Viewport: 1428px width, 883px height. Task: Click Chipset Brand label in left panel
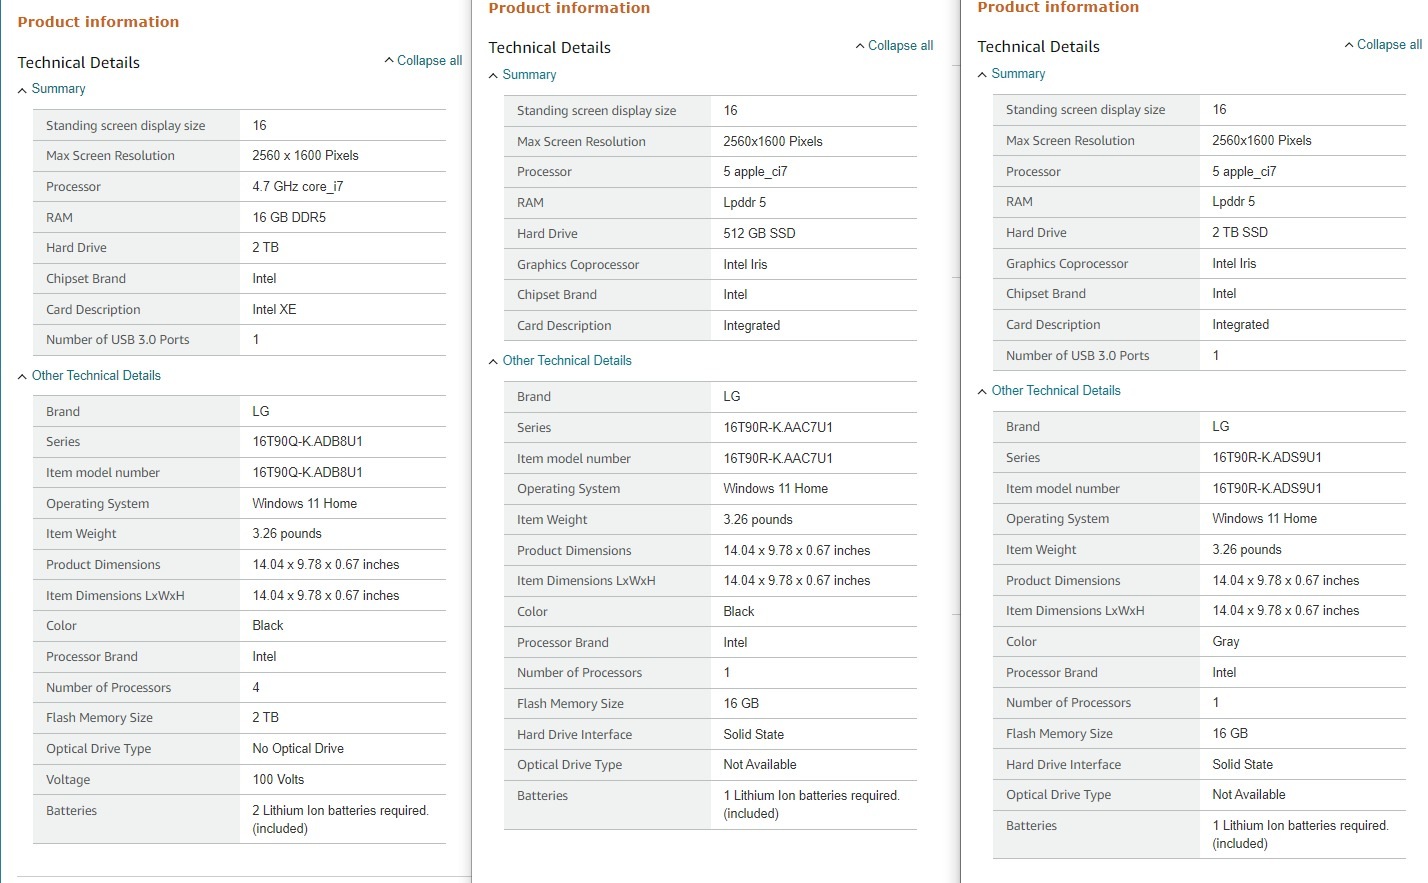click(x=86, y=279)
